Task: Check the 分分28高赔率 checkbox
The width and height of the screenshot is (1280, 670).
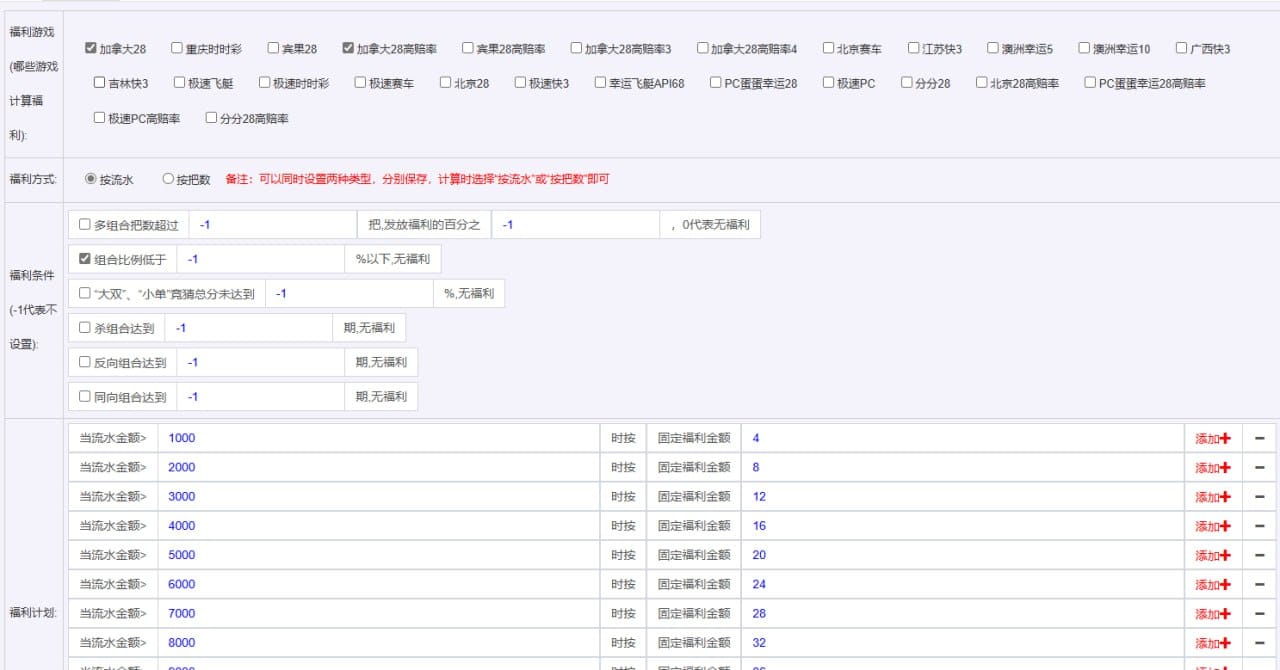Action: pyautogui.click(x=211, y=118)
